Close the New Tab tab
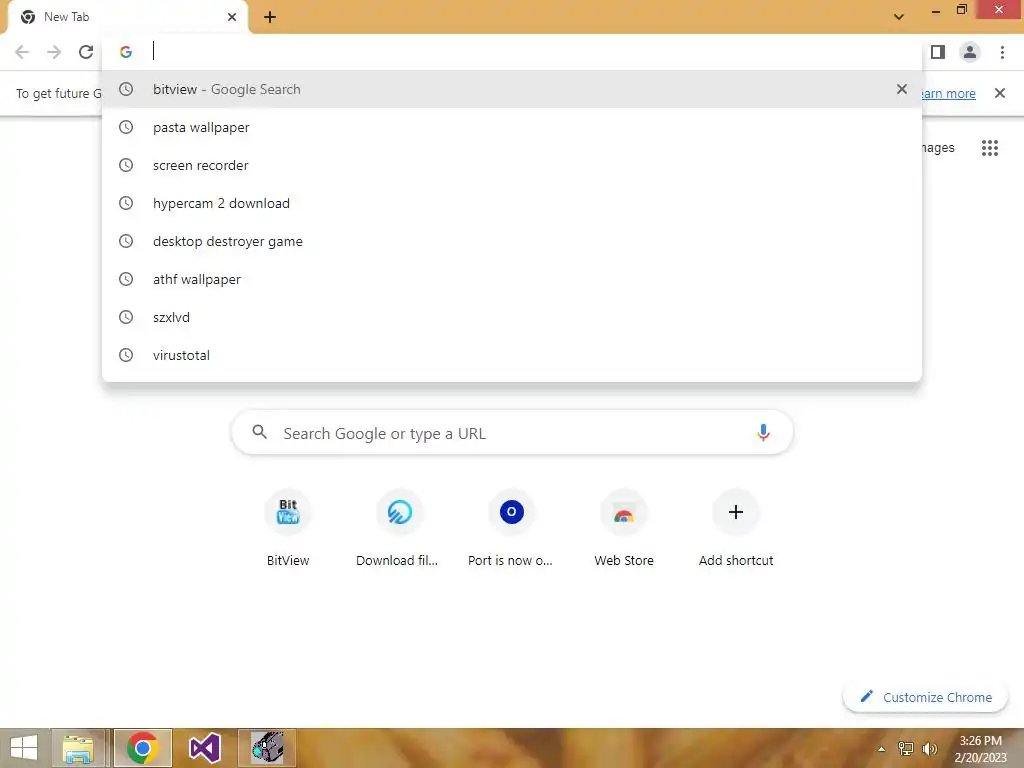This screenshot has height=768, width=1024. pyautogui.click(x=232, y=17)
